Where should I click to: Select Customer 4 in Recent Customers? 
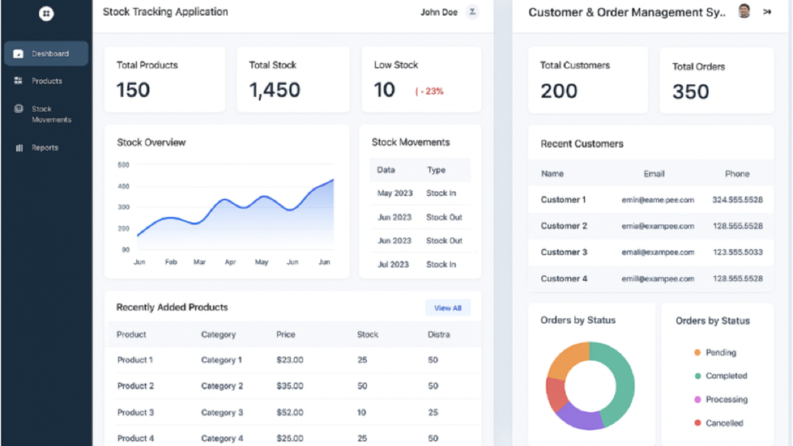(651, 279)
